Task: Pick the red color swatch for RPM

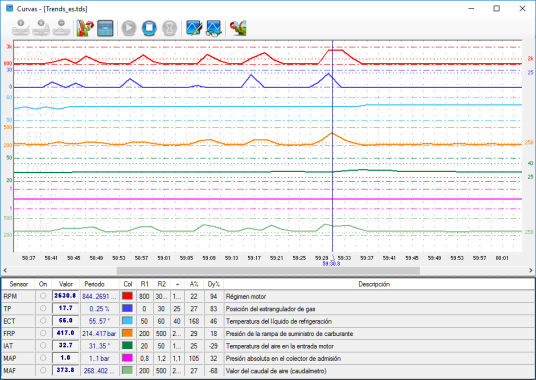Action: tap(128, 296)
